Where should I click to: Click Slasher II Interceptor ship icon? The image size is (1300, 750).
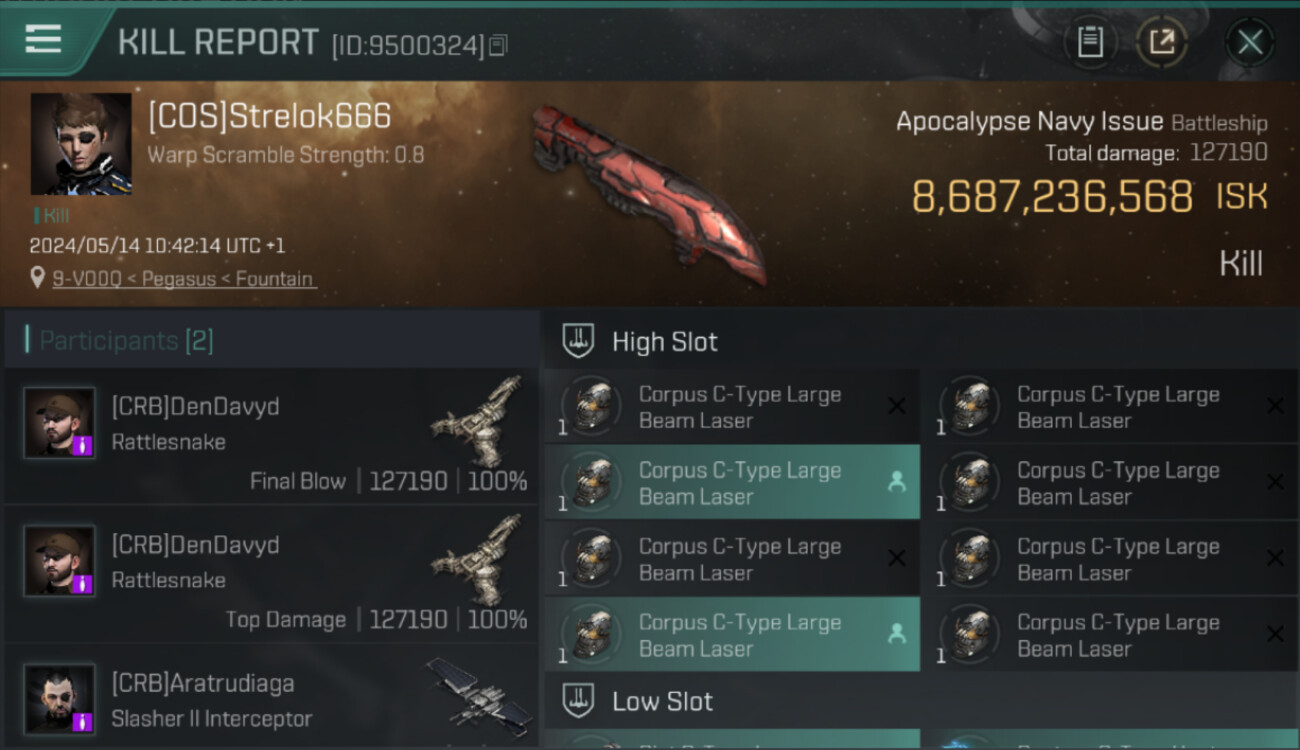480,693
